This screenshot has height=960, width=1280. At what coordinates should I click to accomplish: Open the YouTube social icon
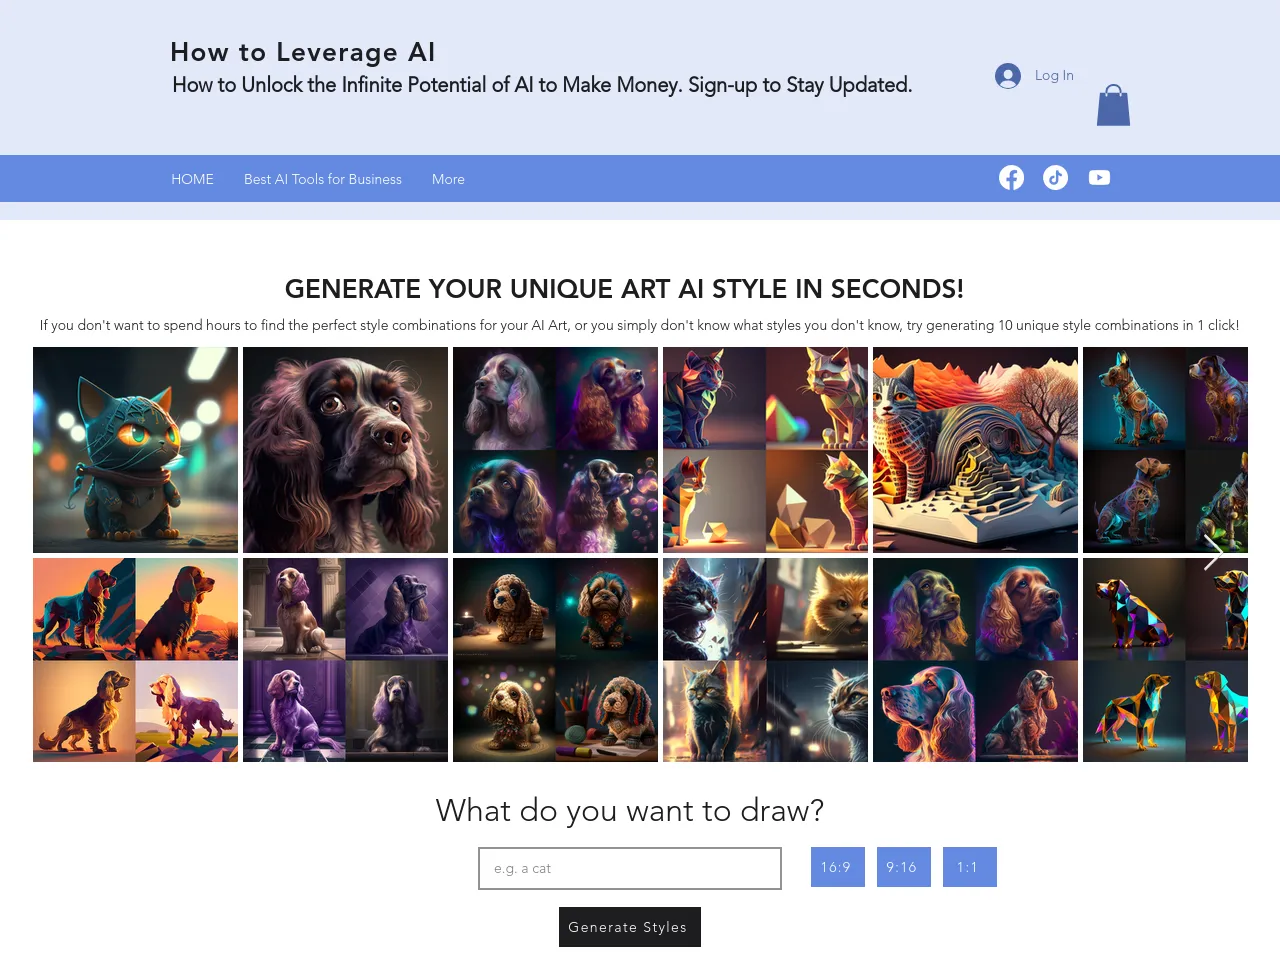(1099, 178)
